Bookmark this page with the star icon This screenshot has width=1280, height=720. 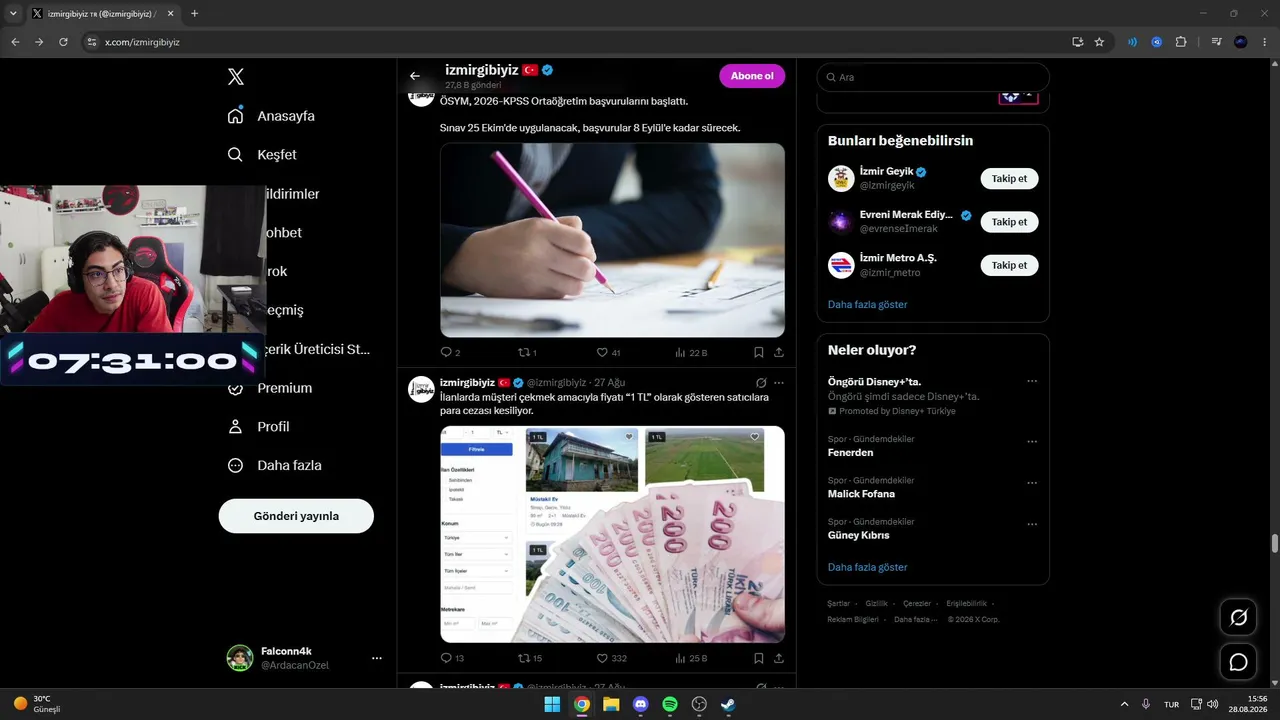click(1099, 42)
